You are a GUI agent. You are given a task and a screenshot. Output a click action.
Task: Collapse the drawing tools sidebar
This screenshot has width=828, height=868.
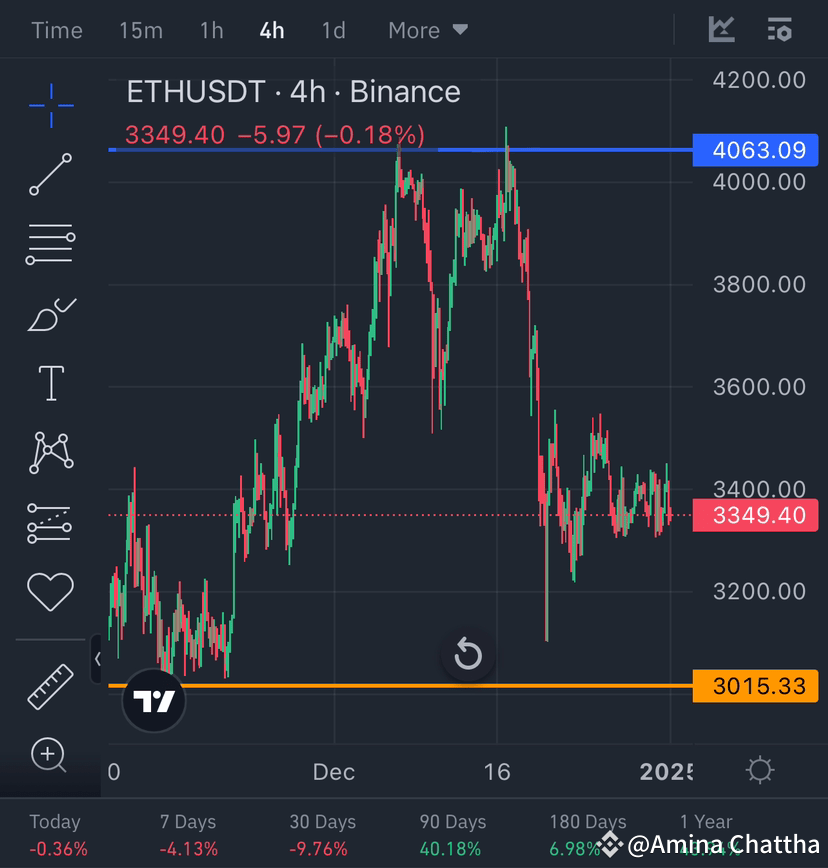(98, 659)
